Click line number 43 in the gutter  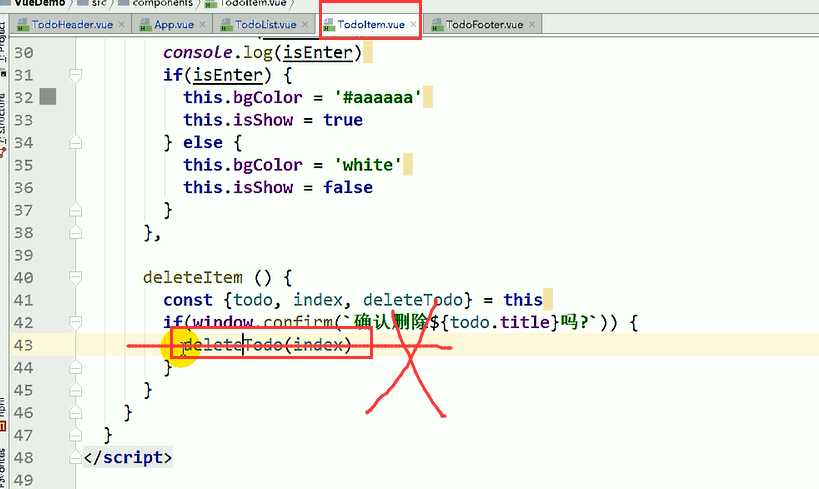pos(24,345)
